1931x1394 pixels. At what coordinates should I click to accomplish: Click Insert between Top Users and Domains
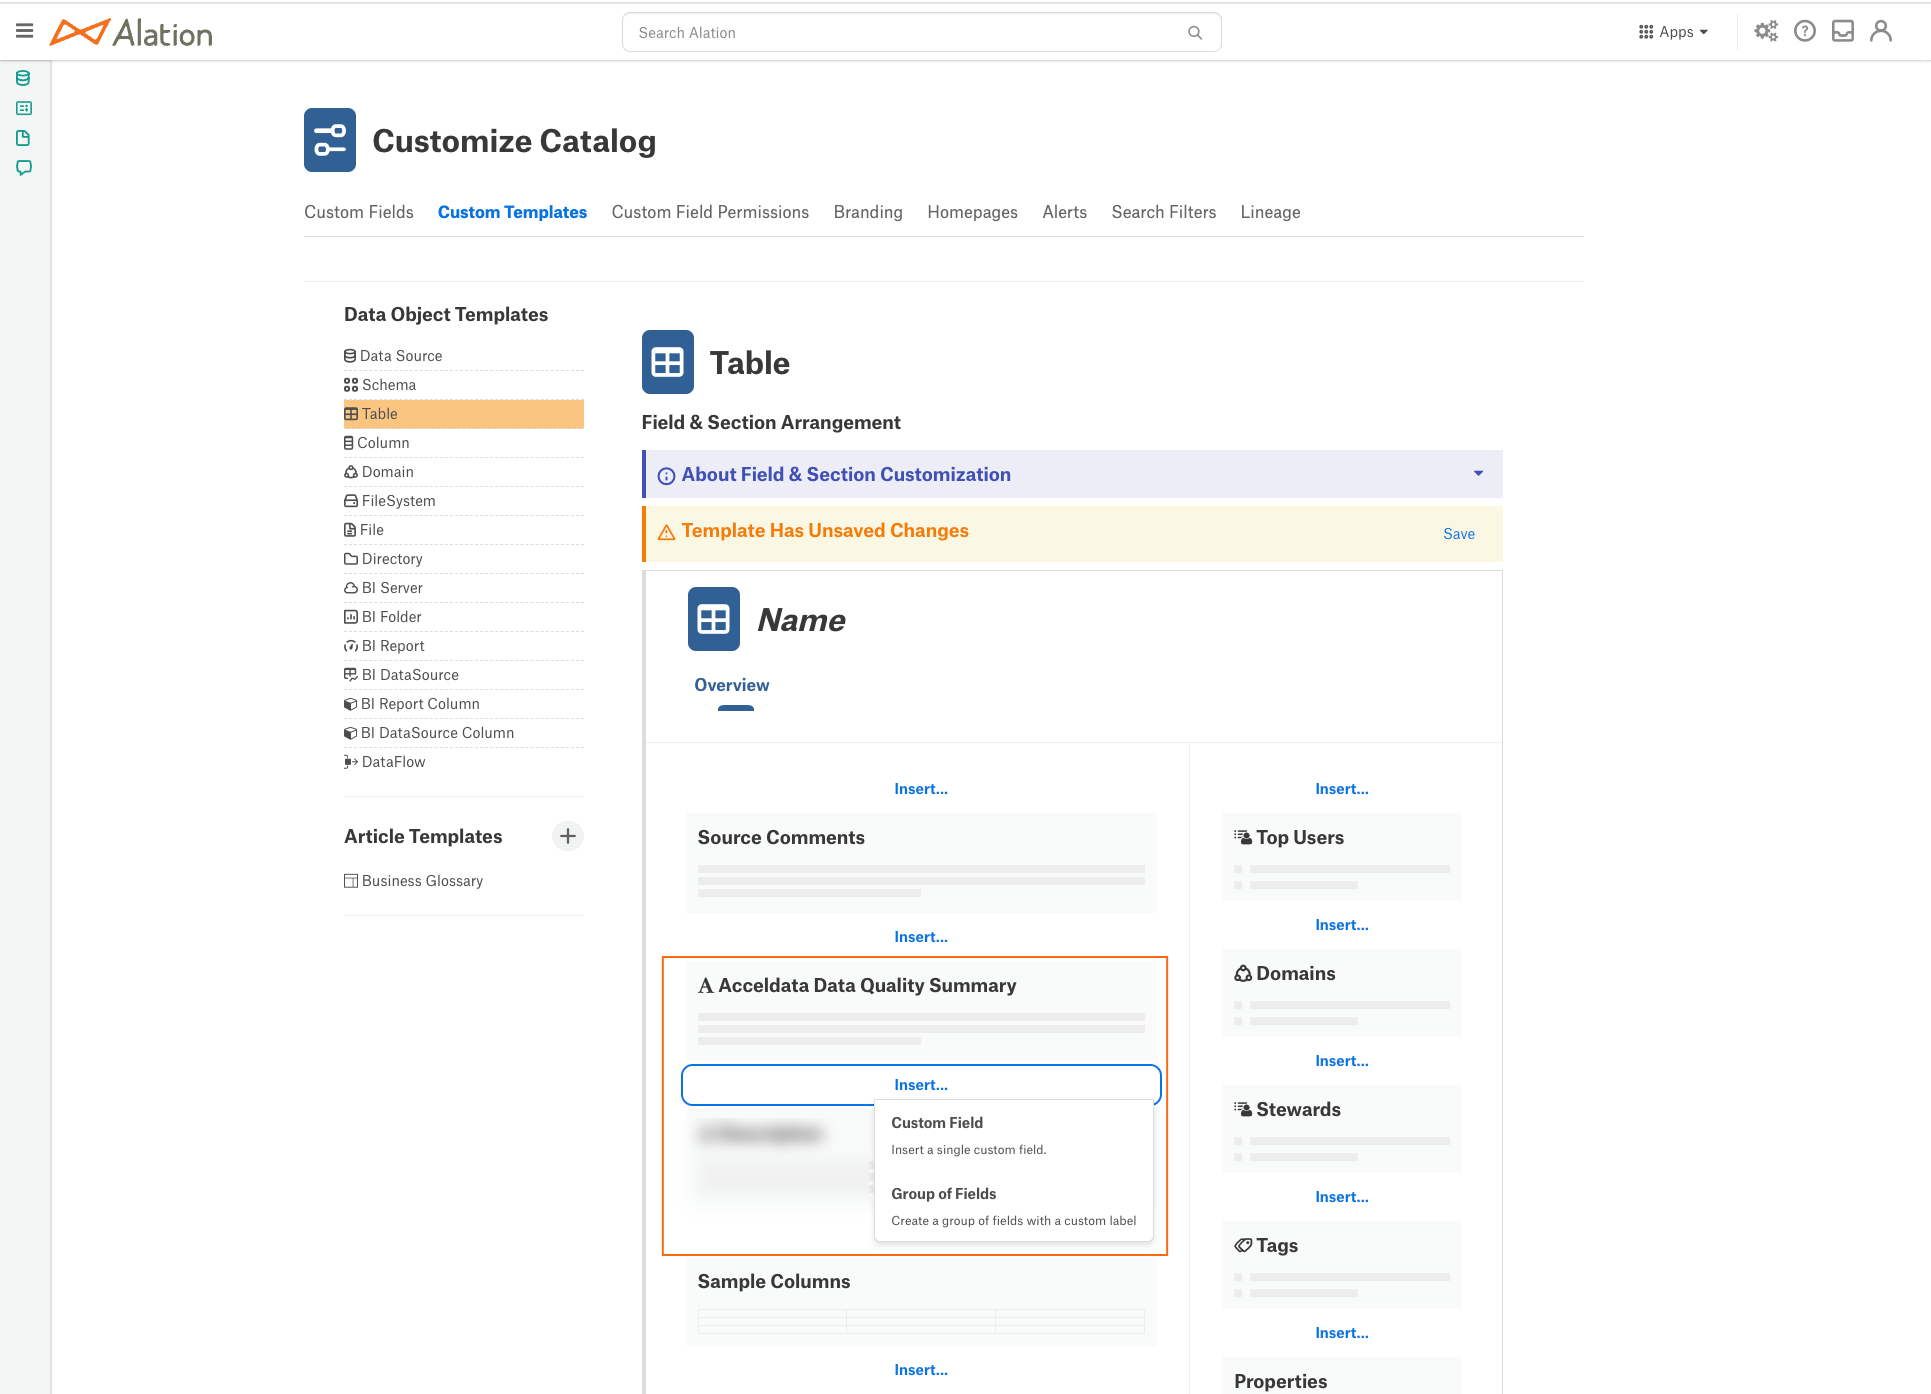point(1342,925)
